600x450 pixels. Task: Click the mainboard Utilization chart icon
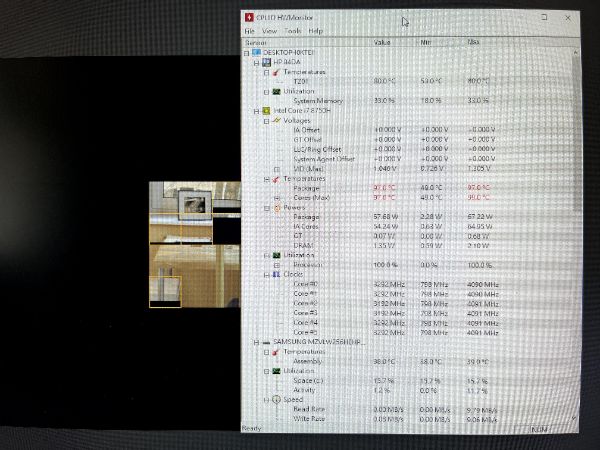[x=276, y=92]
